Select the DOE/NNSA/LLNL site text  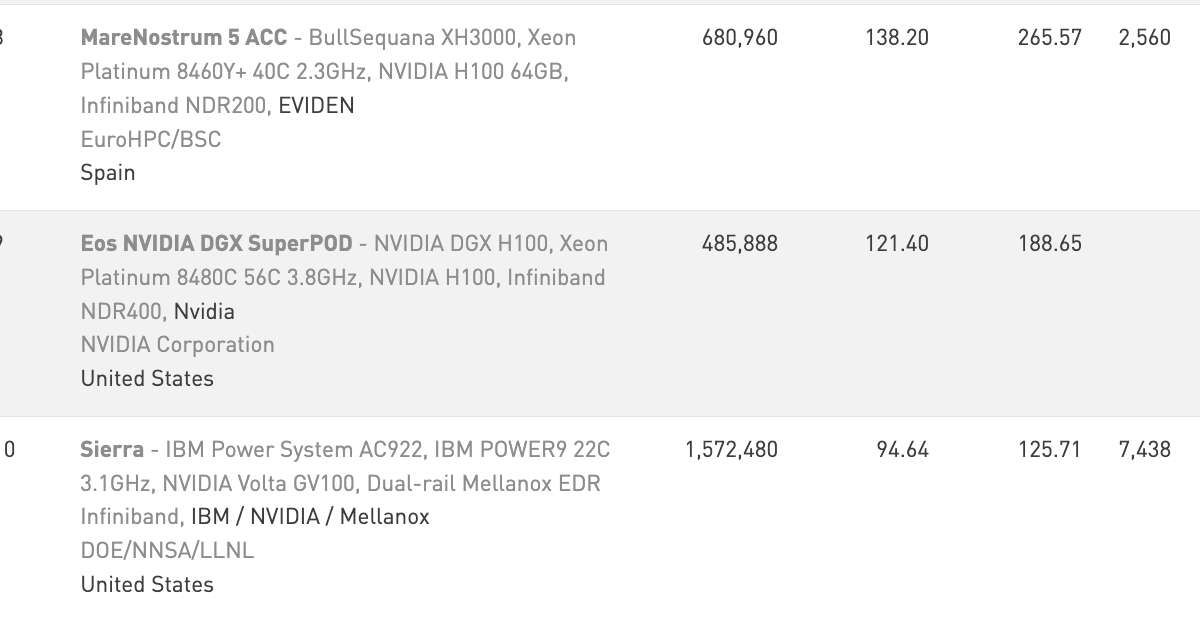click(x=168, y=551)
